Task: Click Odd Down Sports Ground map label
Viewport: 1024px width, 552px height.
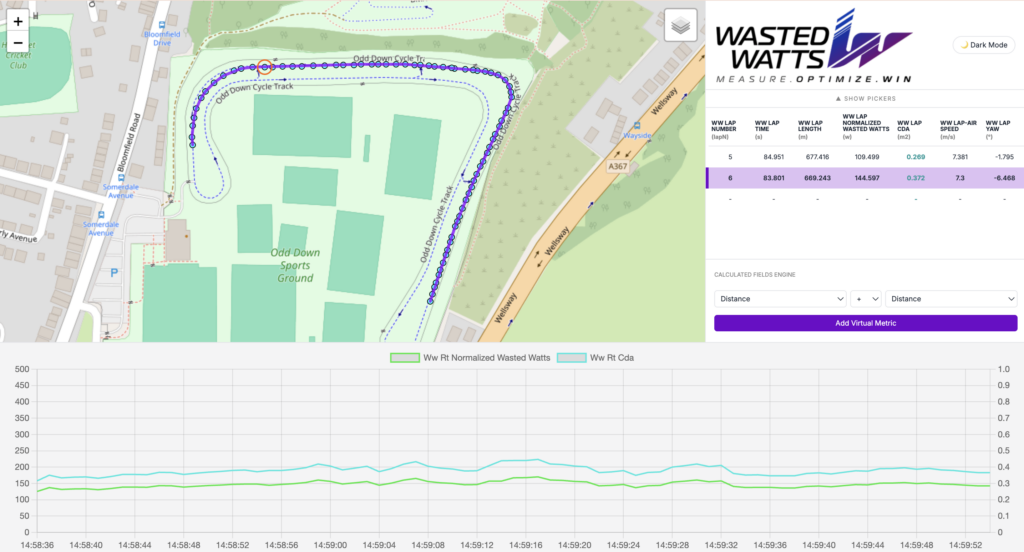Action: coord(295,265)
